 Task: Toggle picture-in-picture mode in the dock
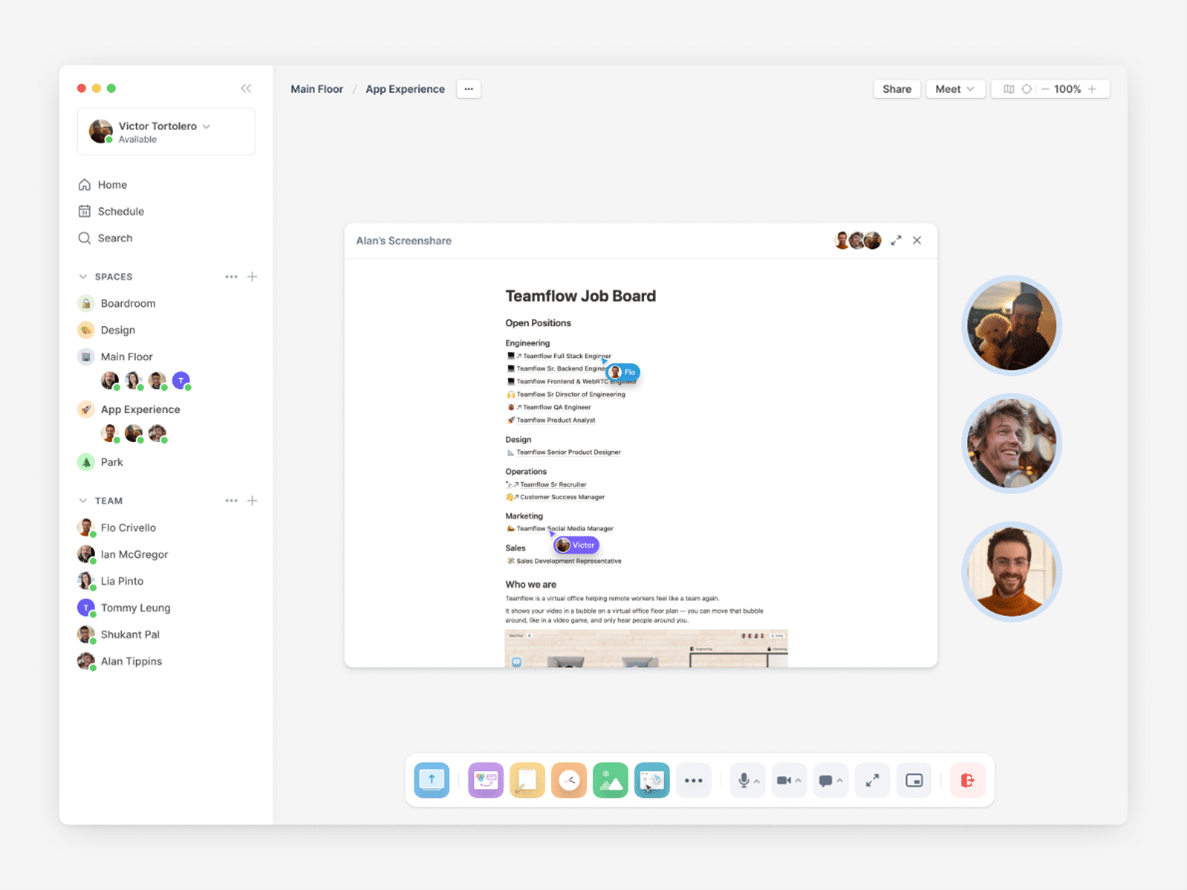coord(914,780)
